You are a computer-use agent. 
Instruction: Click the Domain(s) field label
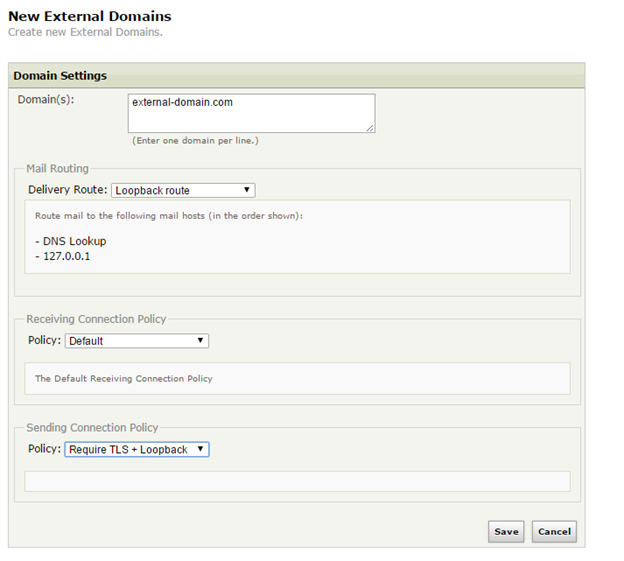click(x=46, y=100)
